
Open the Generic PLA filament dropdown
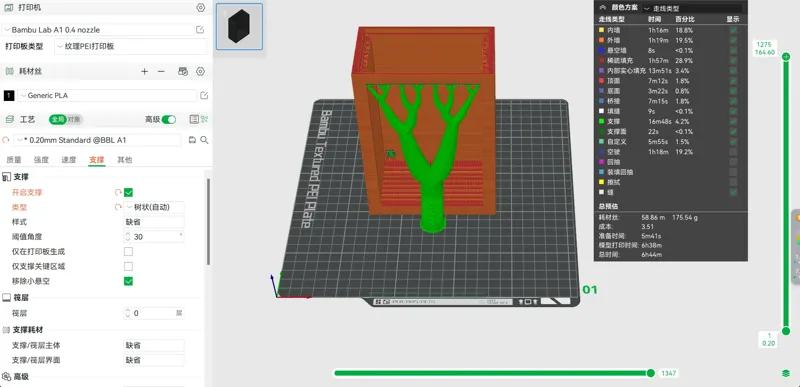(x=107, y=95)
